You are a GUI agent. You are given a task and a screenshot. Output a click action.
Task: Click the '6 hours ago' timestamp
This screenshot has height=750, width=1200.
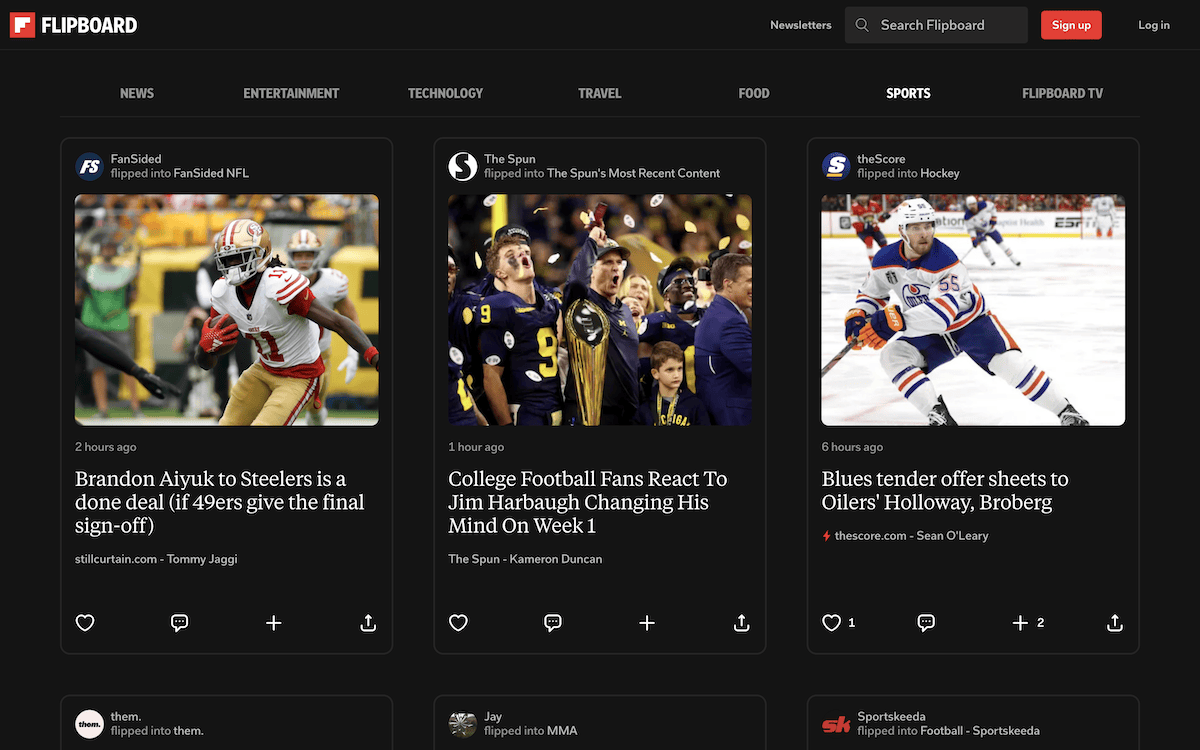[x=852, y=447]
